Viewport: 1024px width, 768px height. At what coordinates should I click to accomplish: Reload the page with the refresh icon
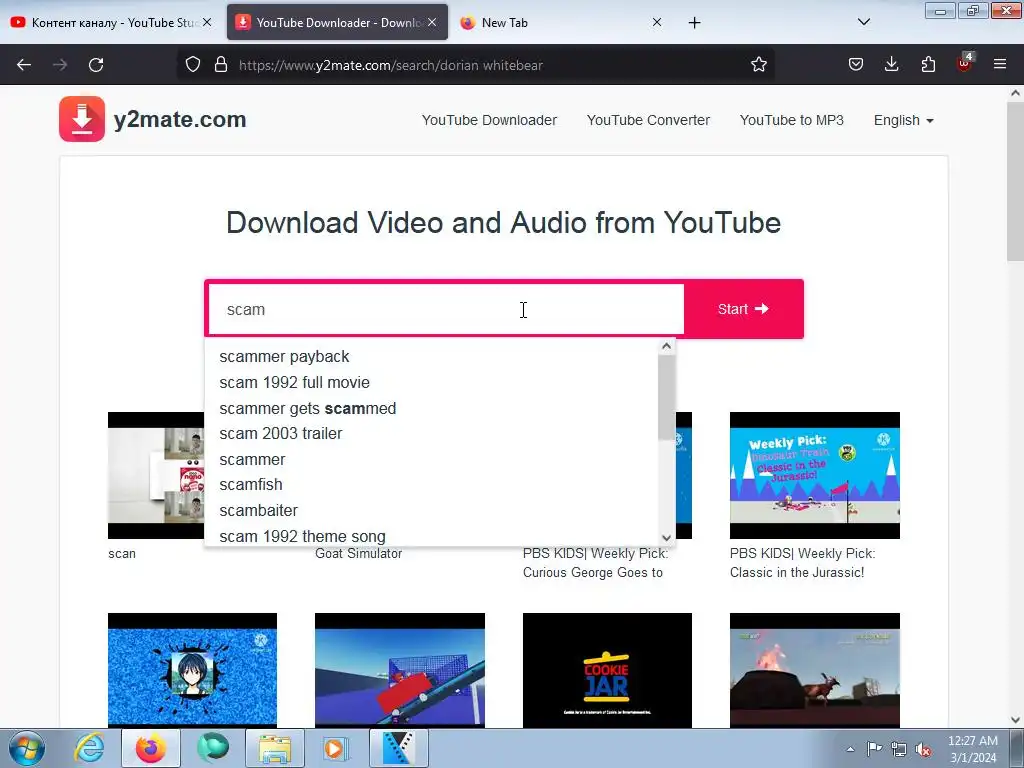[96, 65]
